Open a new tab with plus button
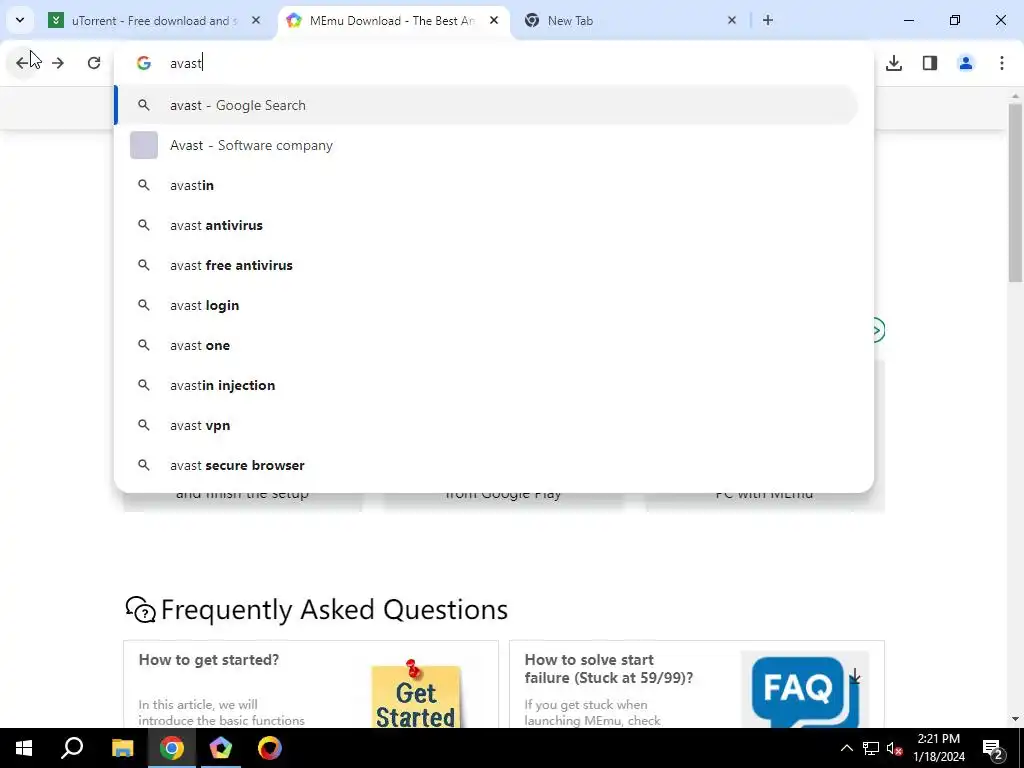1024x768 pixels. click(x=768, y=20)
